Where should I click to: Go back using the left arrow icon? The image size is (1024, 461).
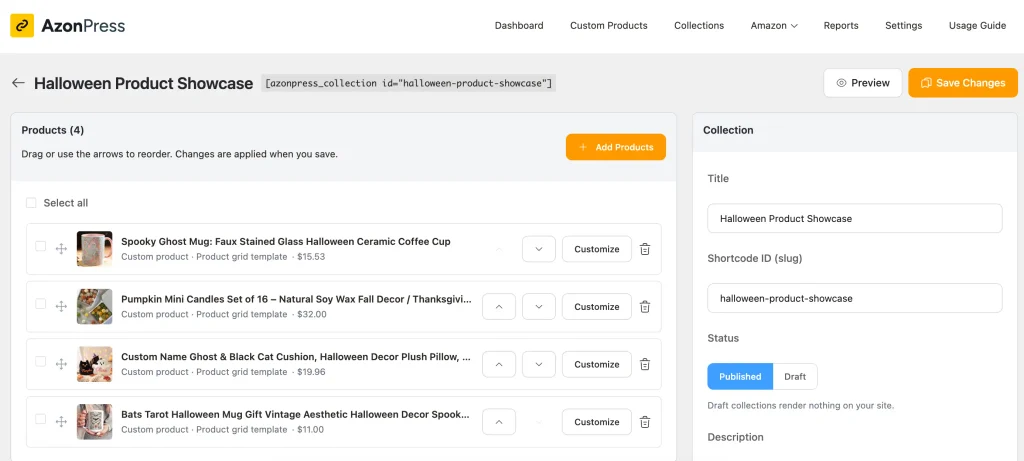18,83
